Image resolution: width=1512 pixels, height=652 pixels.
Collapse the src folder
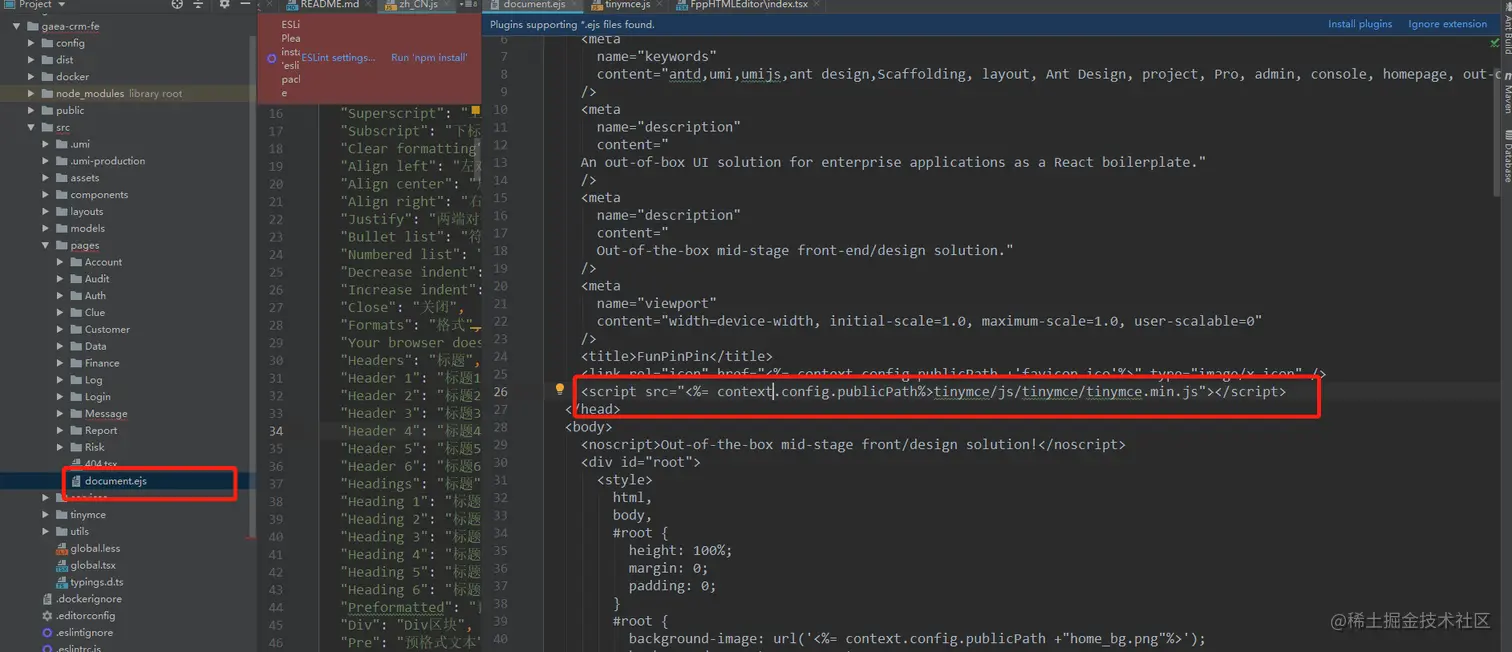coord(32,127)
